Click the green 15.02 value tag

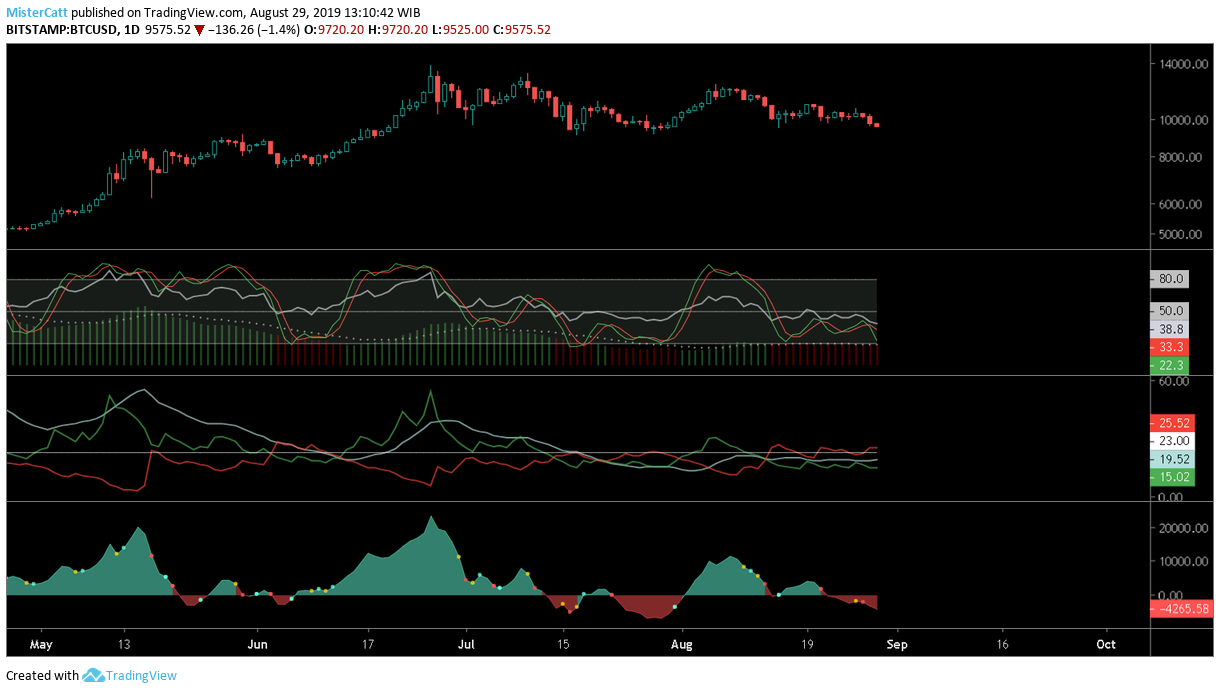(x=1173, y=478)
